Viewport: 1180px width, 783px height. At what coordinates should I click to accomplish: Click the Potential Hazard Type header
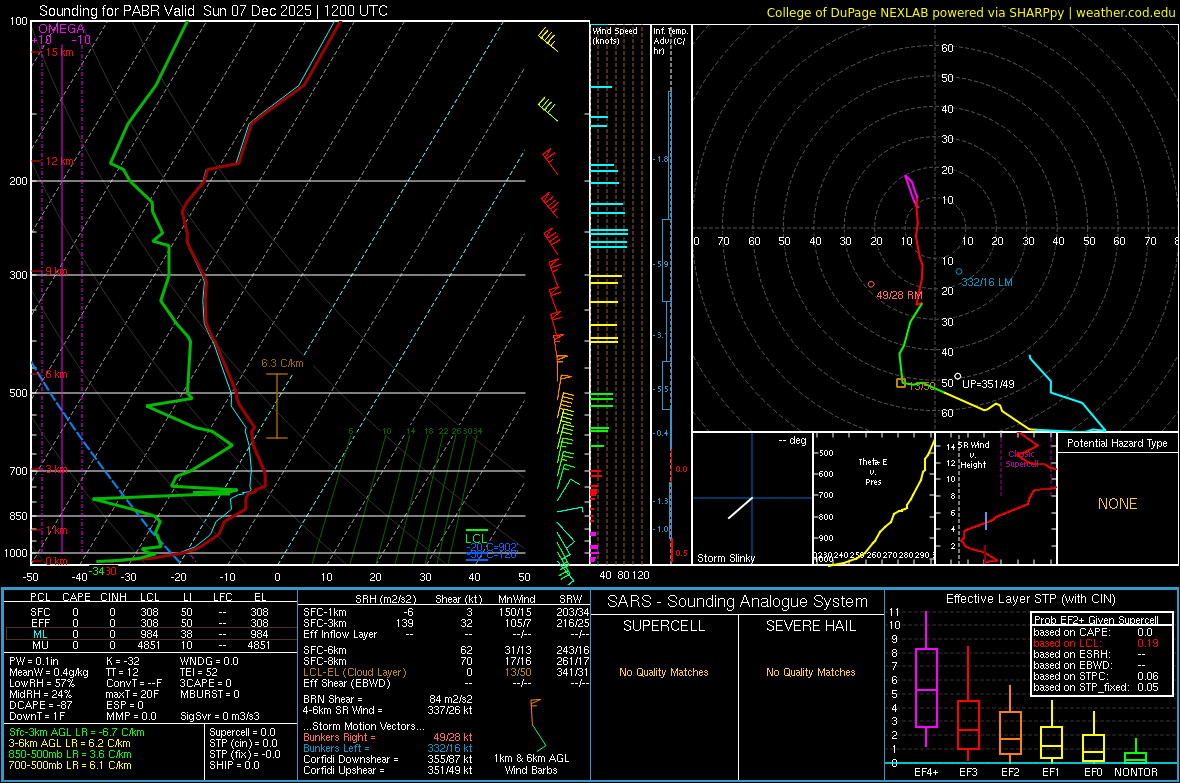click(x=1117, y=443)
